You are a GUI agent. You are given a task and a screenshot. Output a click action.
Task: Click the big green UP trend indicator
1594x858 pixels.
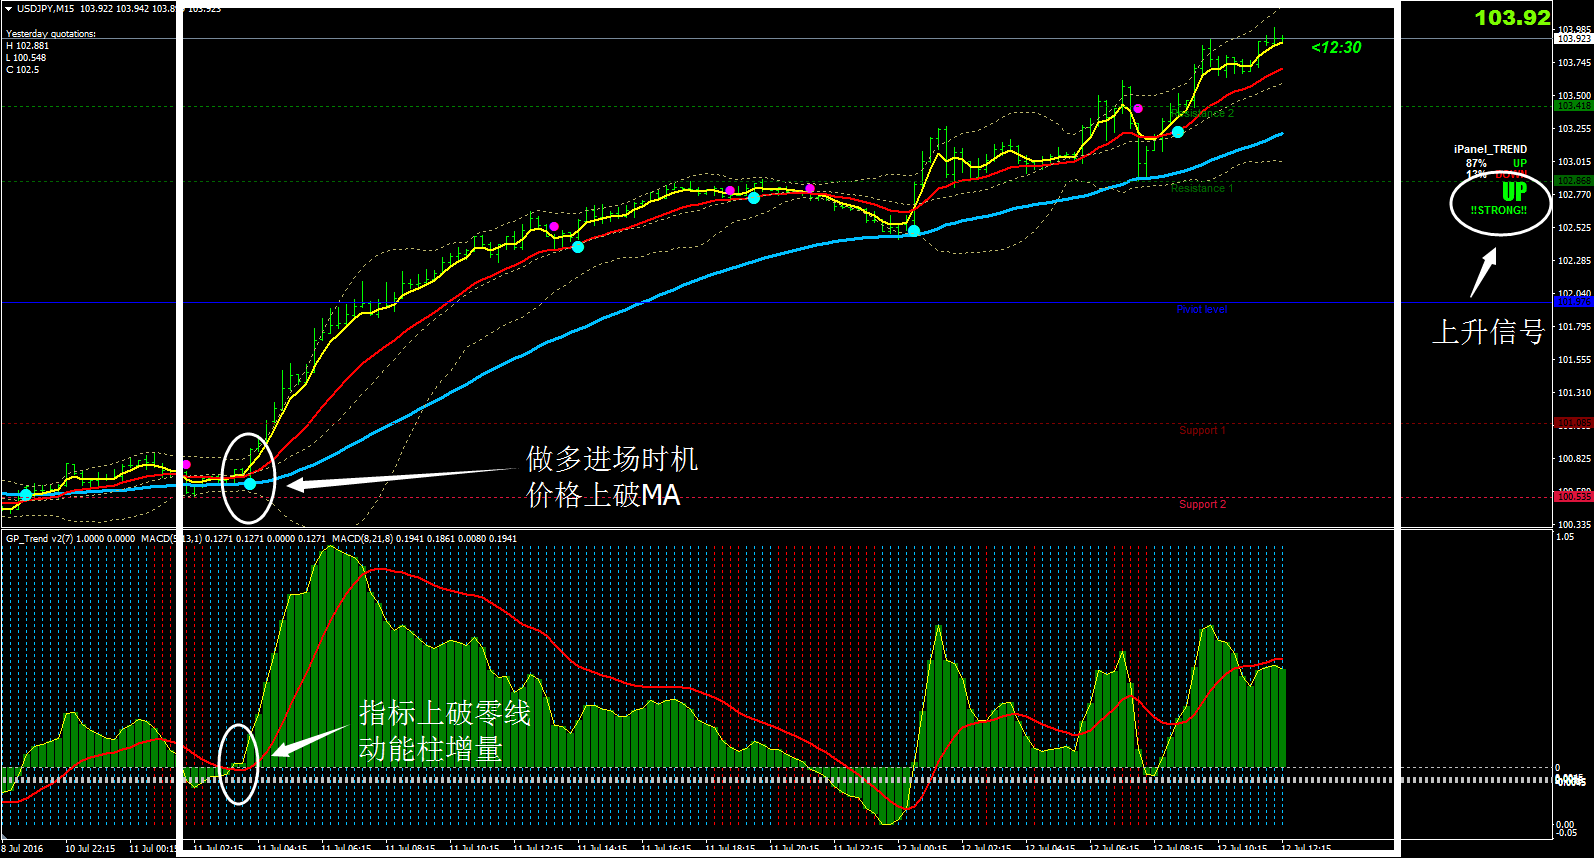point(1514,191)
